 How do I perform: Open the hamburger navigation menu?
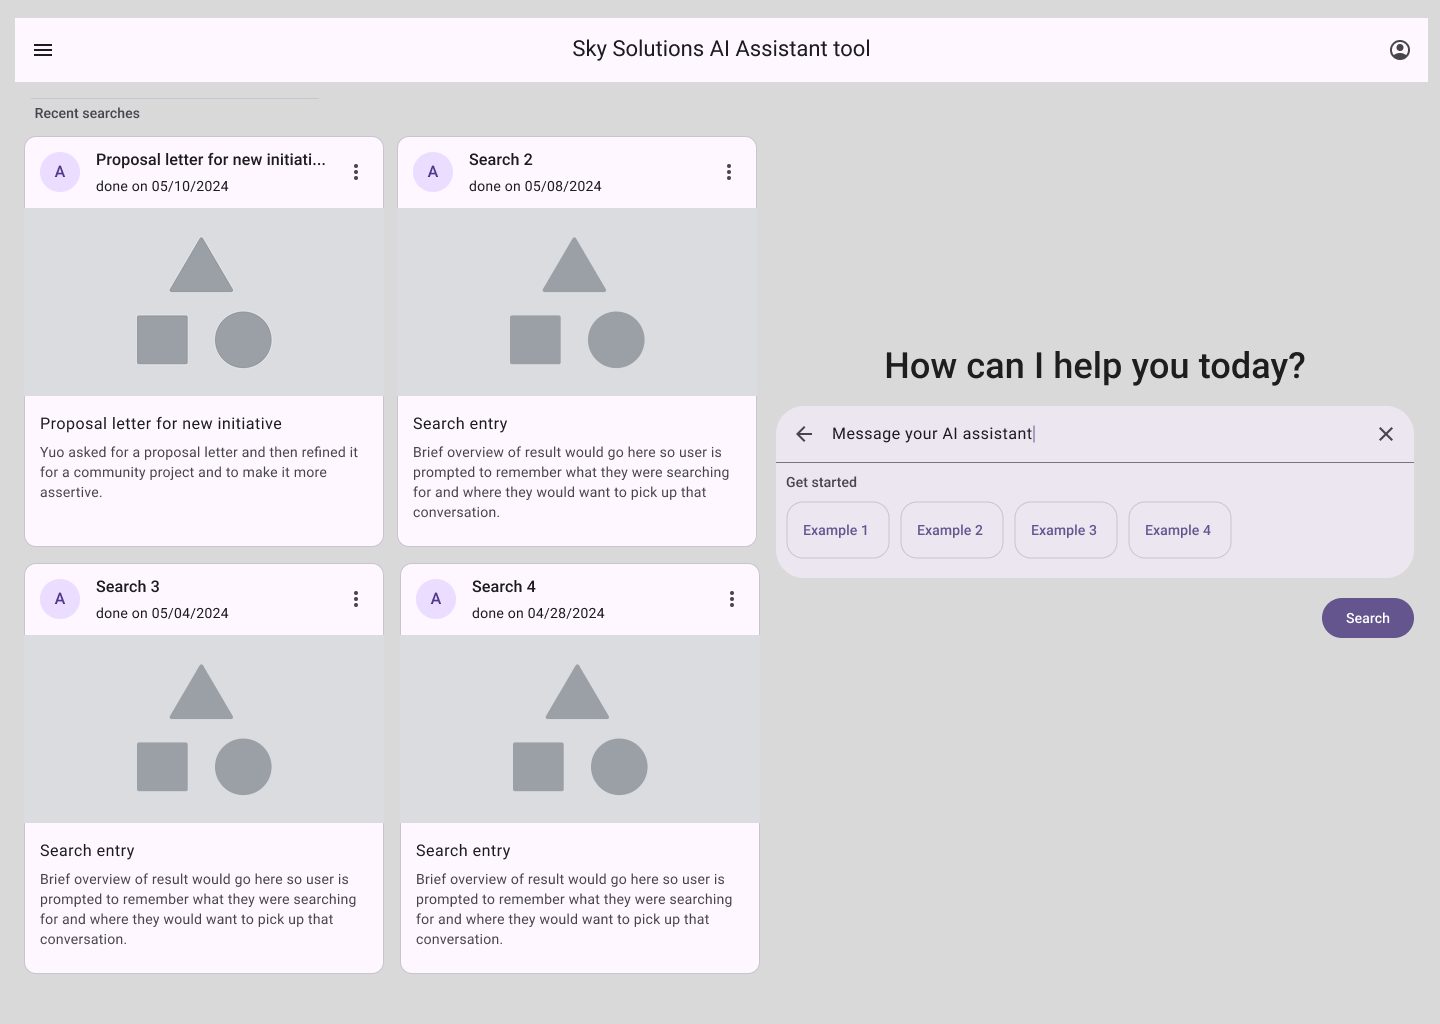pyautogui.click(x=43, y=50)
